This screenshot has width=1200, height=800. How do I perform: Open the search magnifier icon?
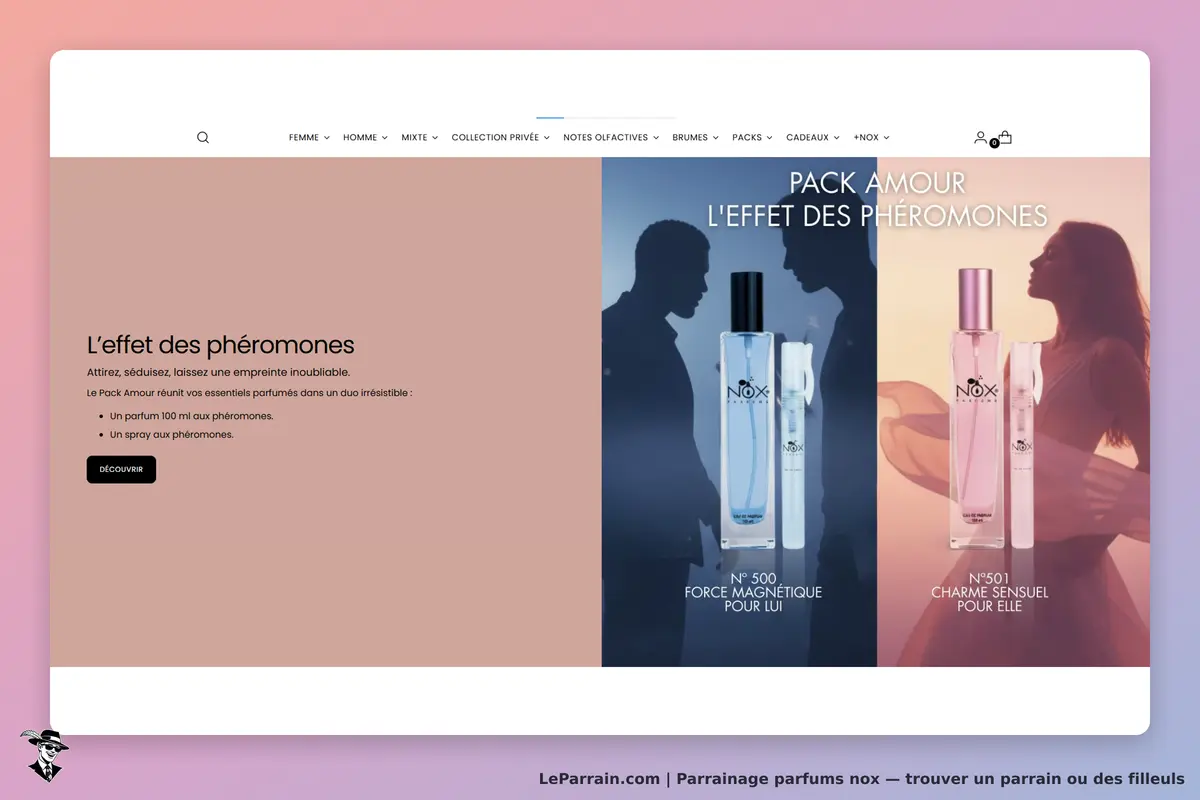click(x=203, y=138)
